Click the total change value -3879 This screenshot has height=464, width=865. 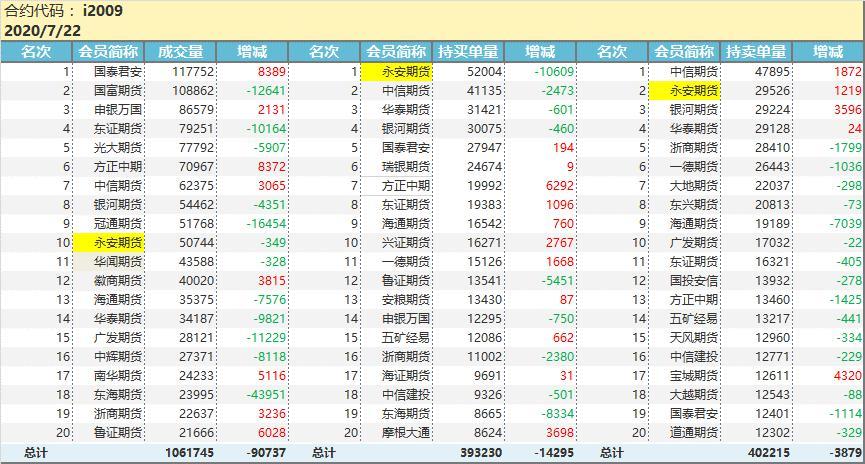(845, 453)
